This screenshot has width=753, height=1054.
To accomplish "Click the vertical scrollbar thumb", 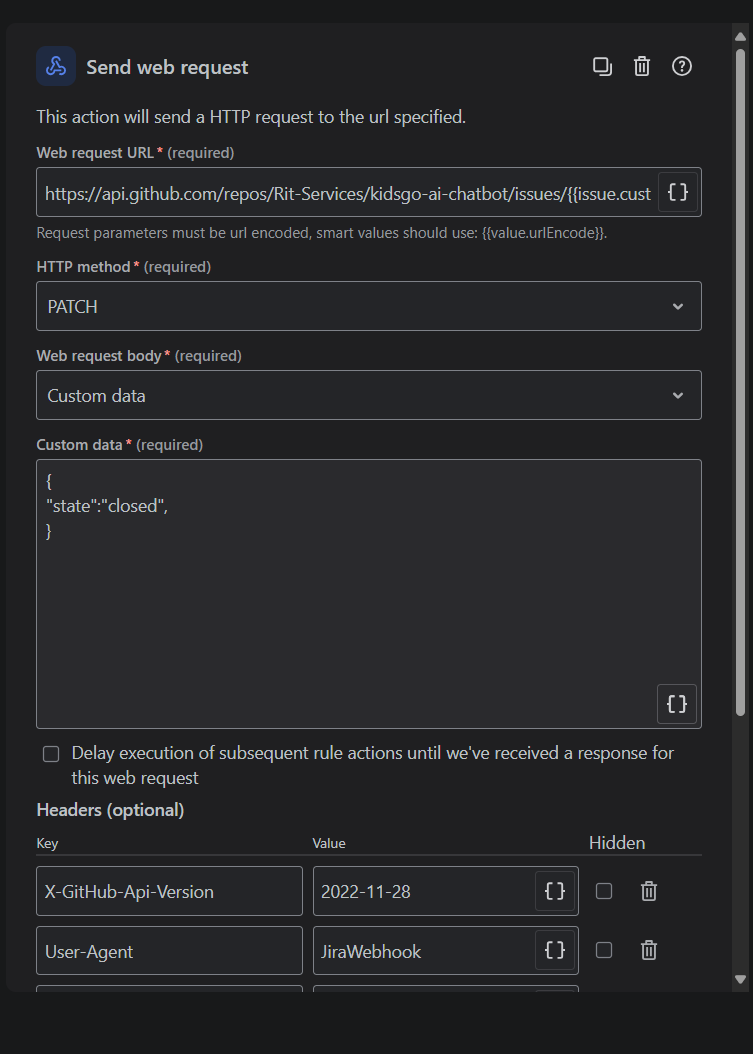I will 740,382.
